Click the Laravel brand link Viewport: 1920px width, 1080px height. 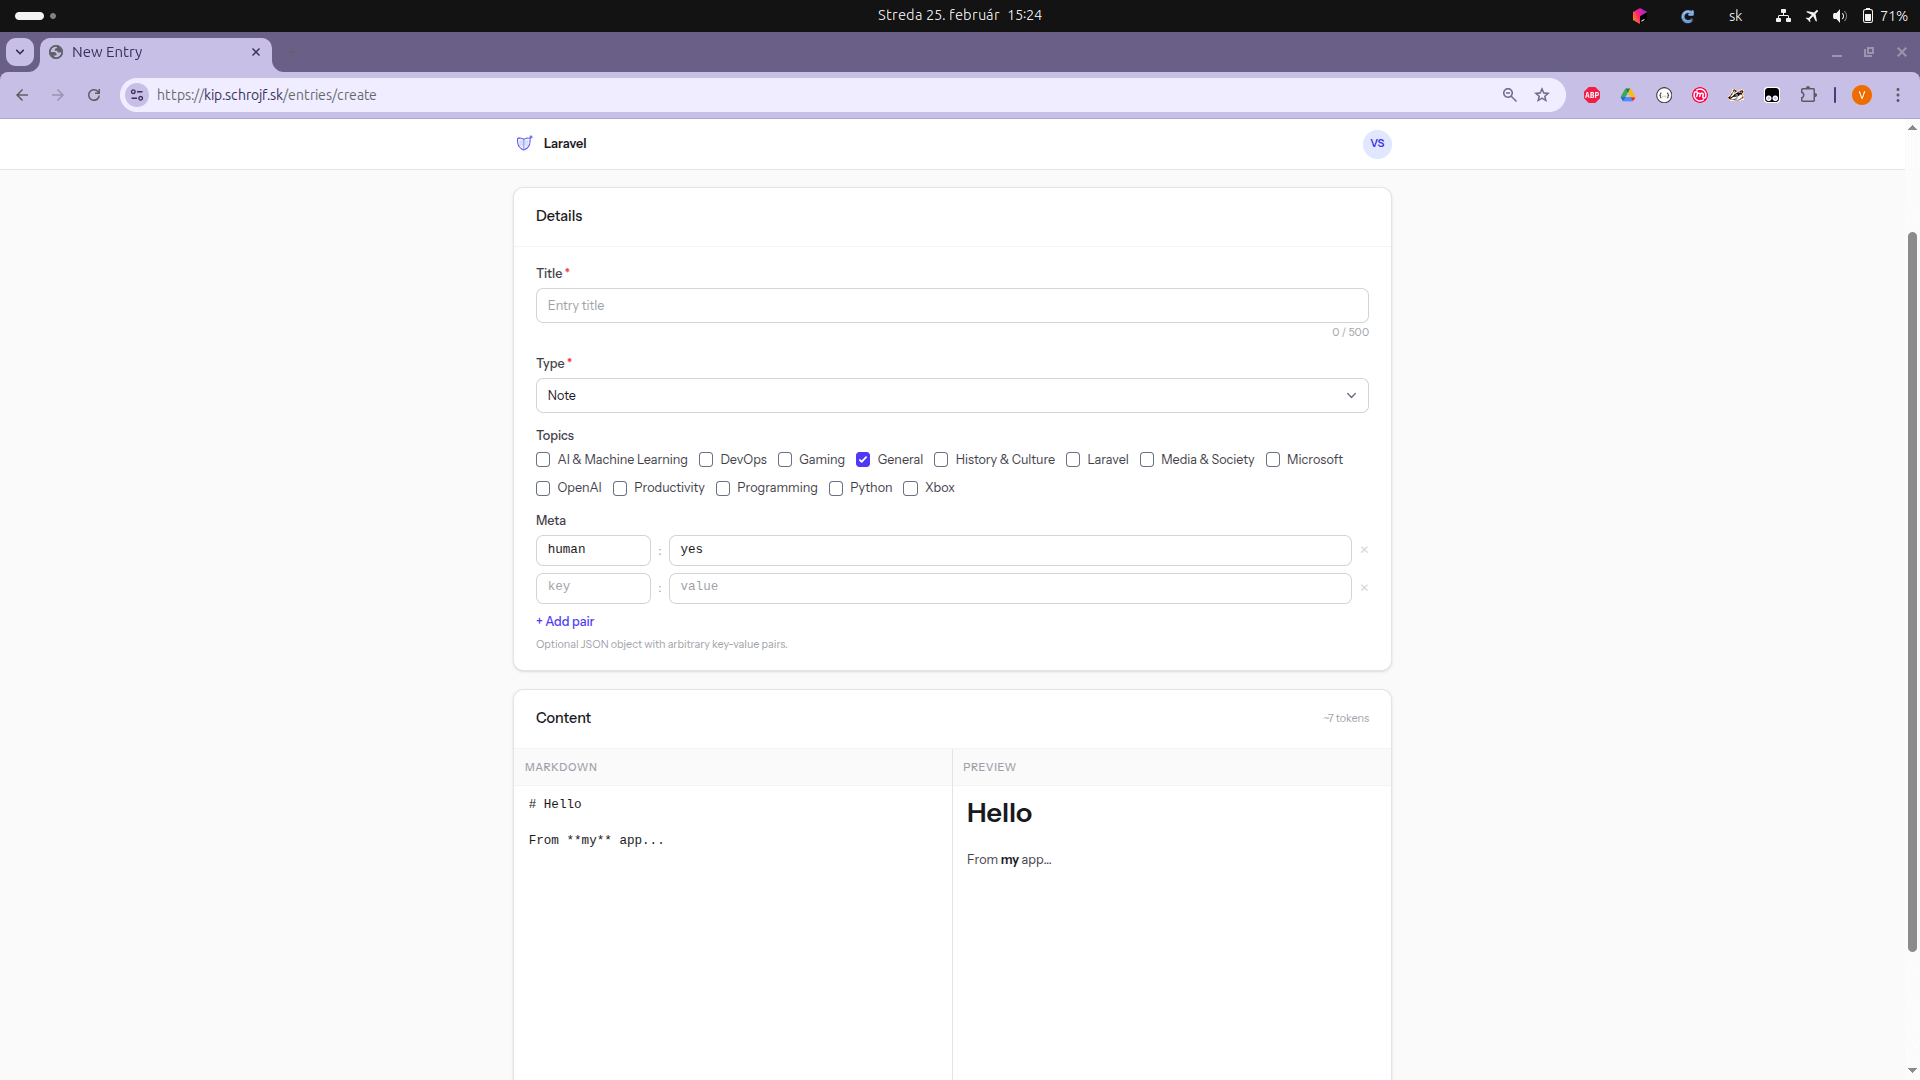tap(565, 144)
